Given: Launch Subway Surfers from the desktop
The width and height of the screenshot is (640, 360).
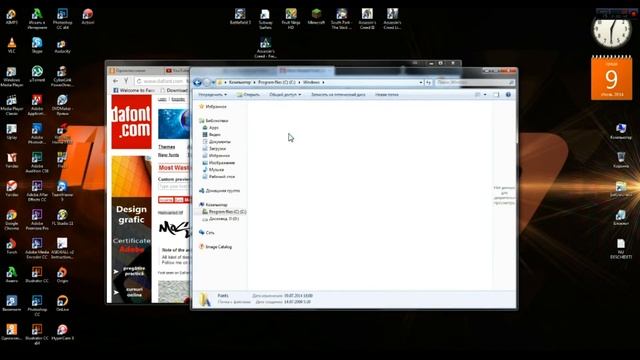Looking at the screenshot, I should point(265,19).
